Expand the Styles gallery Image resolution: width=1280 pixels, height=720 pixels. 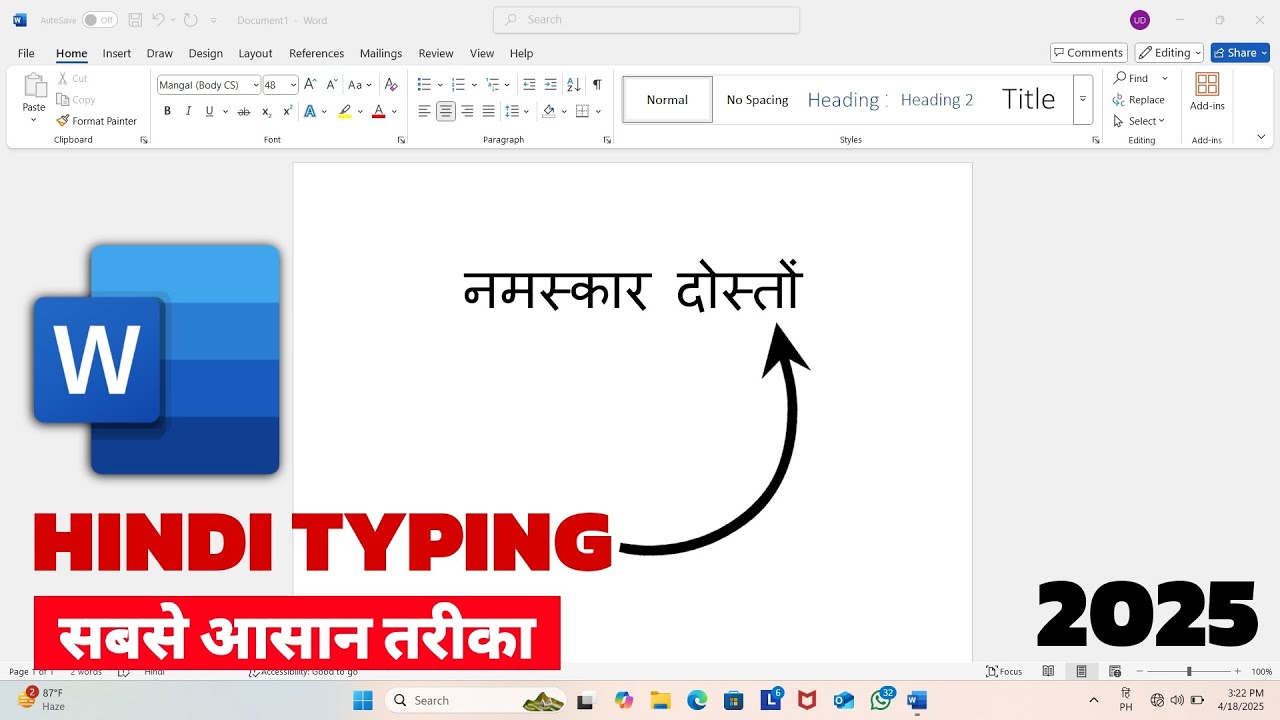click(1083, 100)
